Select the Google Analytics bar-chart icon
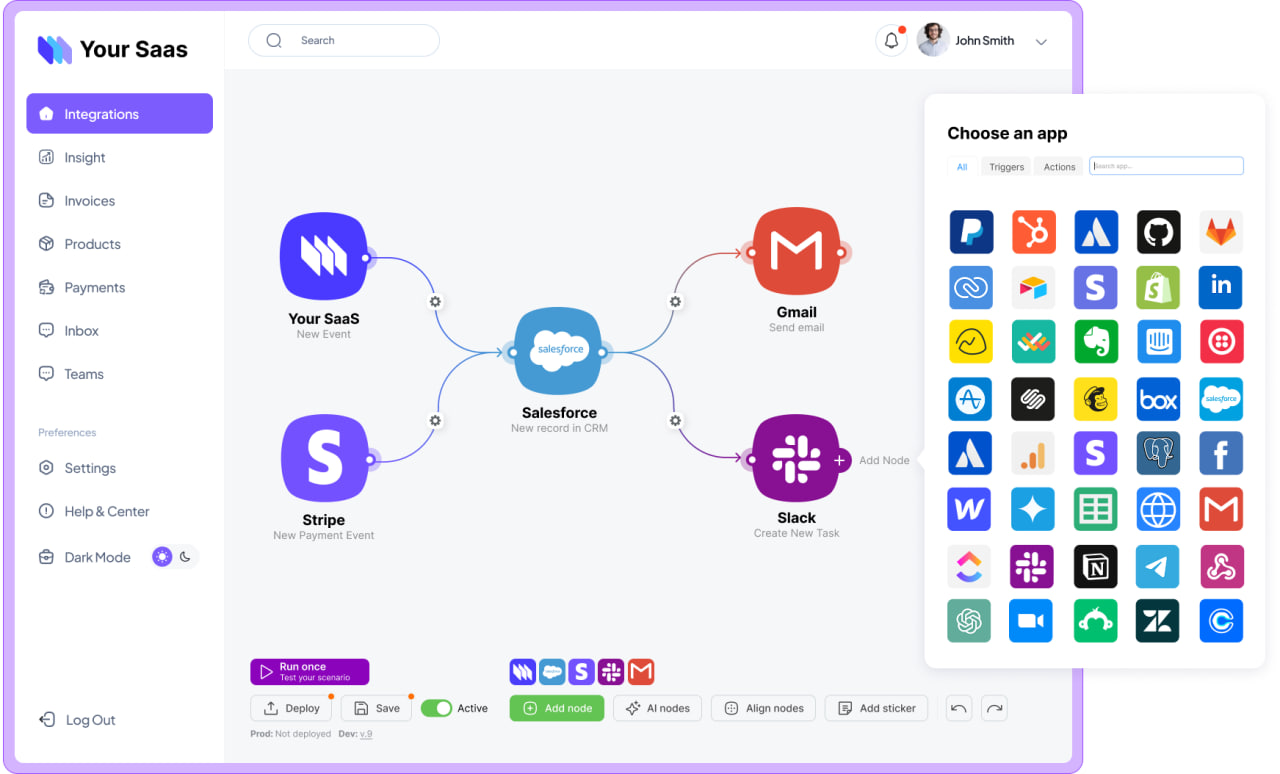Image resolution: width=1280 pixels, height=774 pixels. [1033, 453]
